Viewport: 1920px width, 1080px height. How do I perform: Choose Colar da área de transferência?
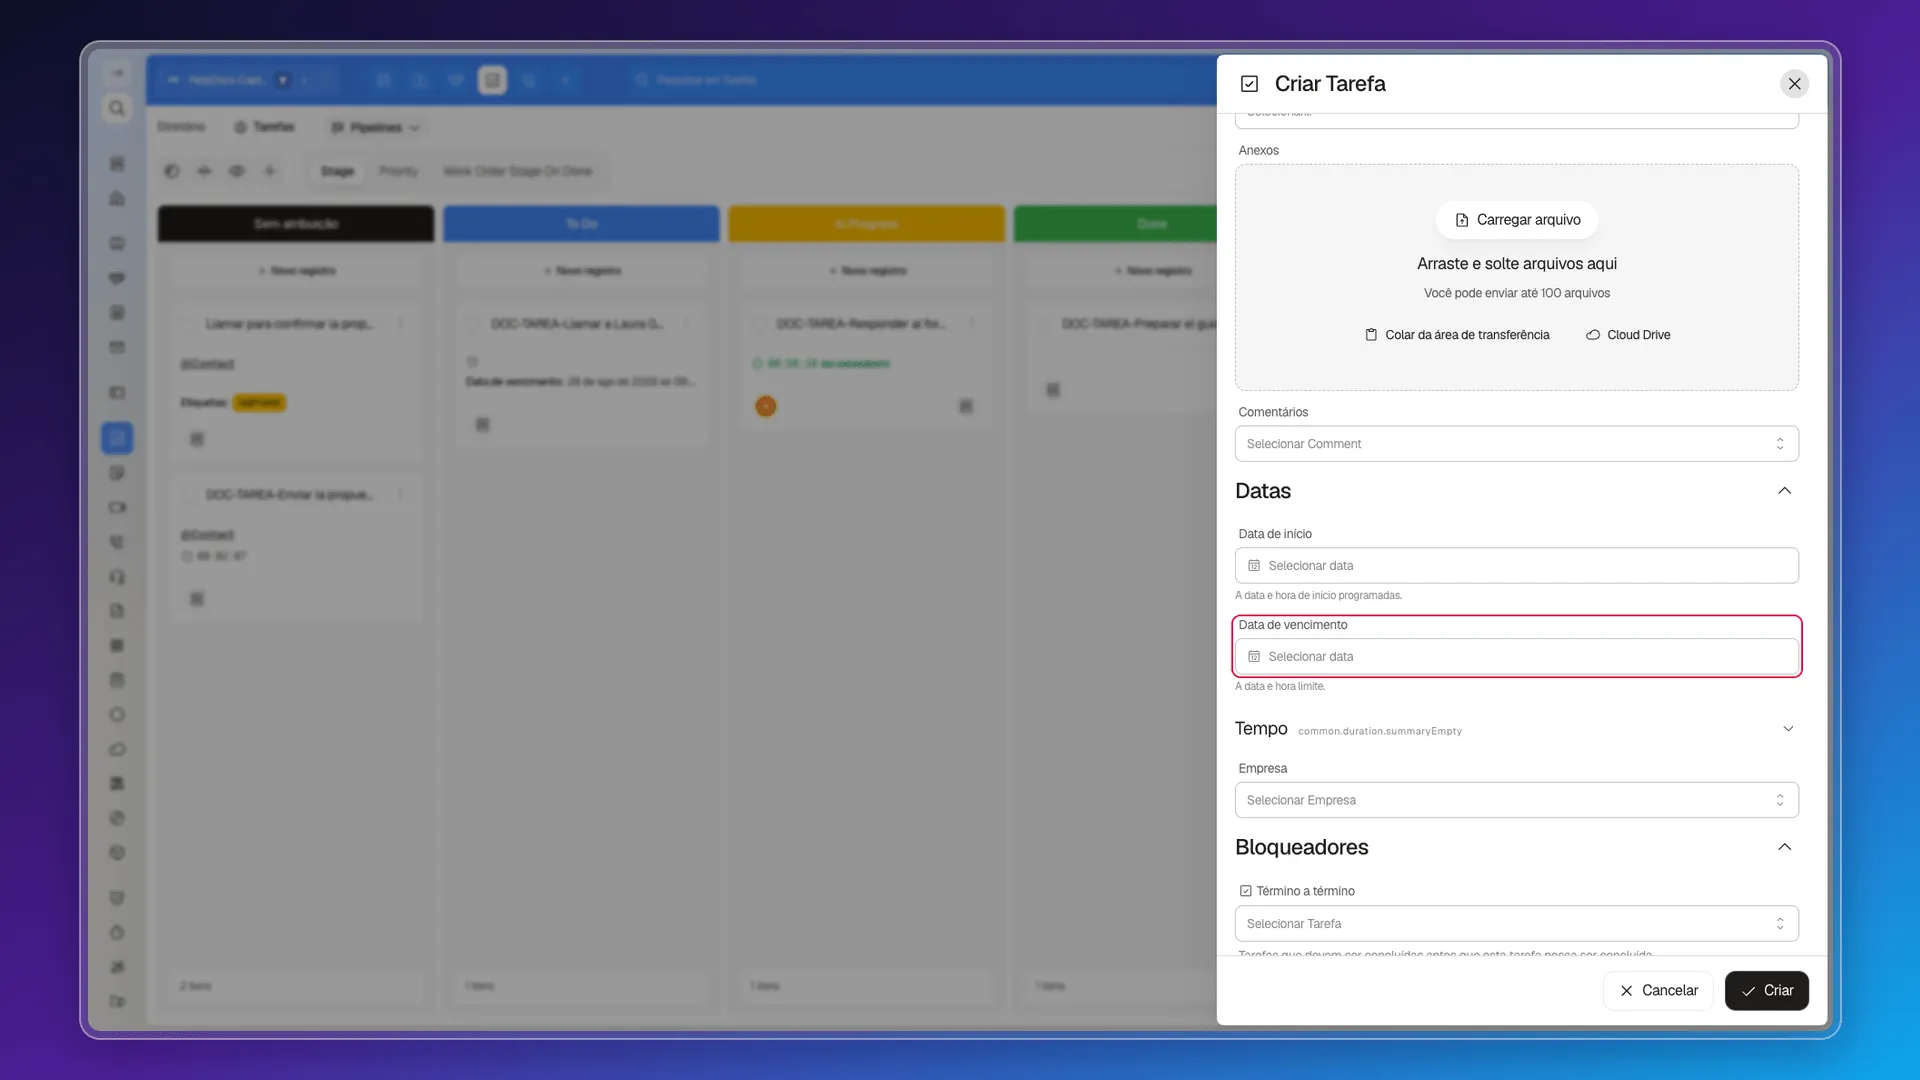click(1457, 335)
